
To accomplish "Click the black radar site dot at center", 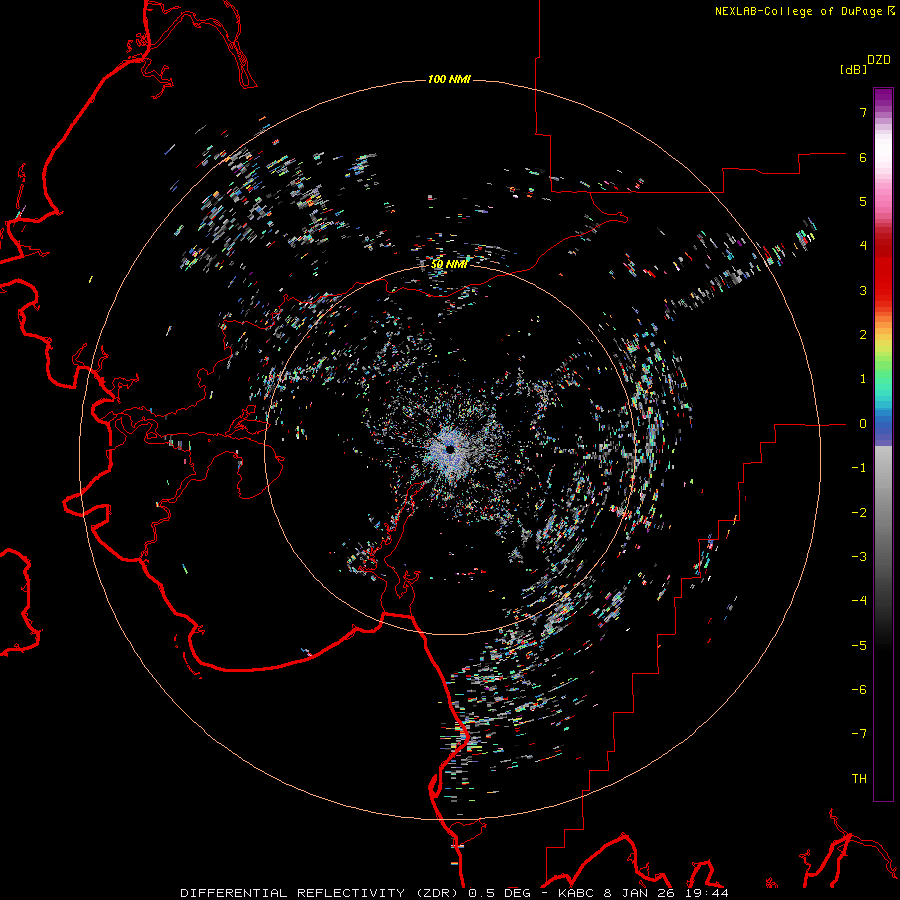I will click(450, 449).
